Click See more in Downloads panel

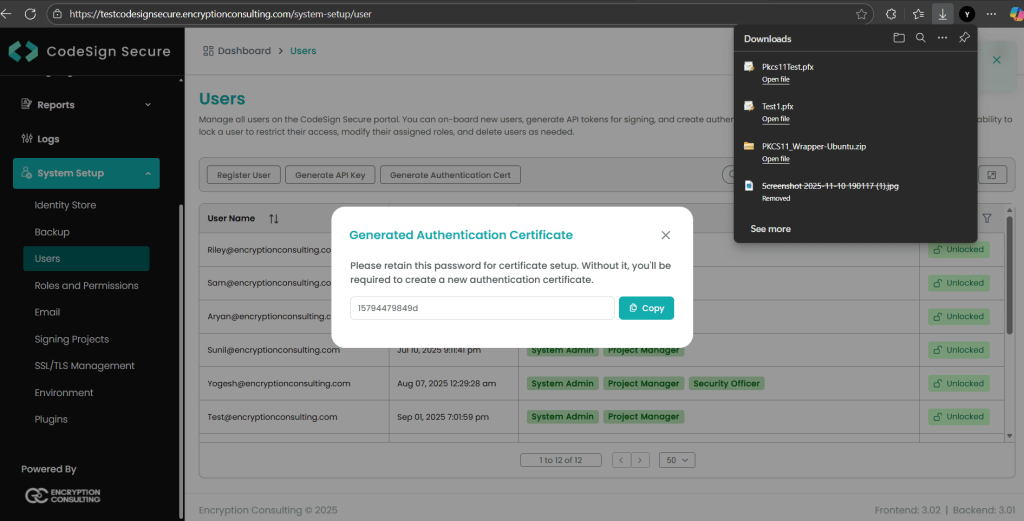click(771, 229)
